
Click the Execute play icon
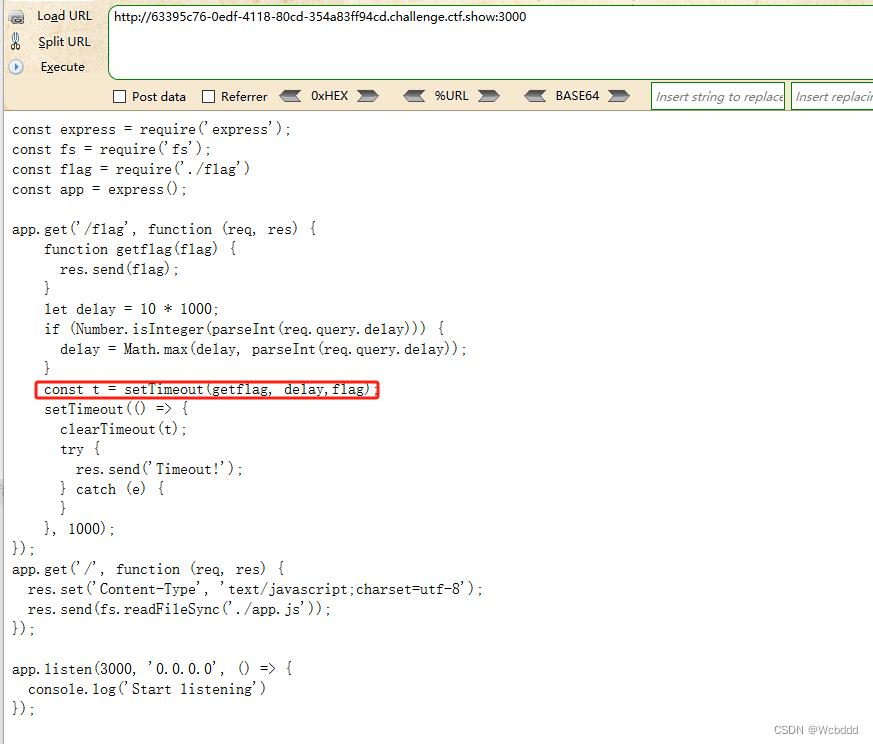coord(16,67)
